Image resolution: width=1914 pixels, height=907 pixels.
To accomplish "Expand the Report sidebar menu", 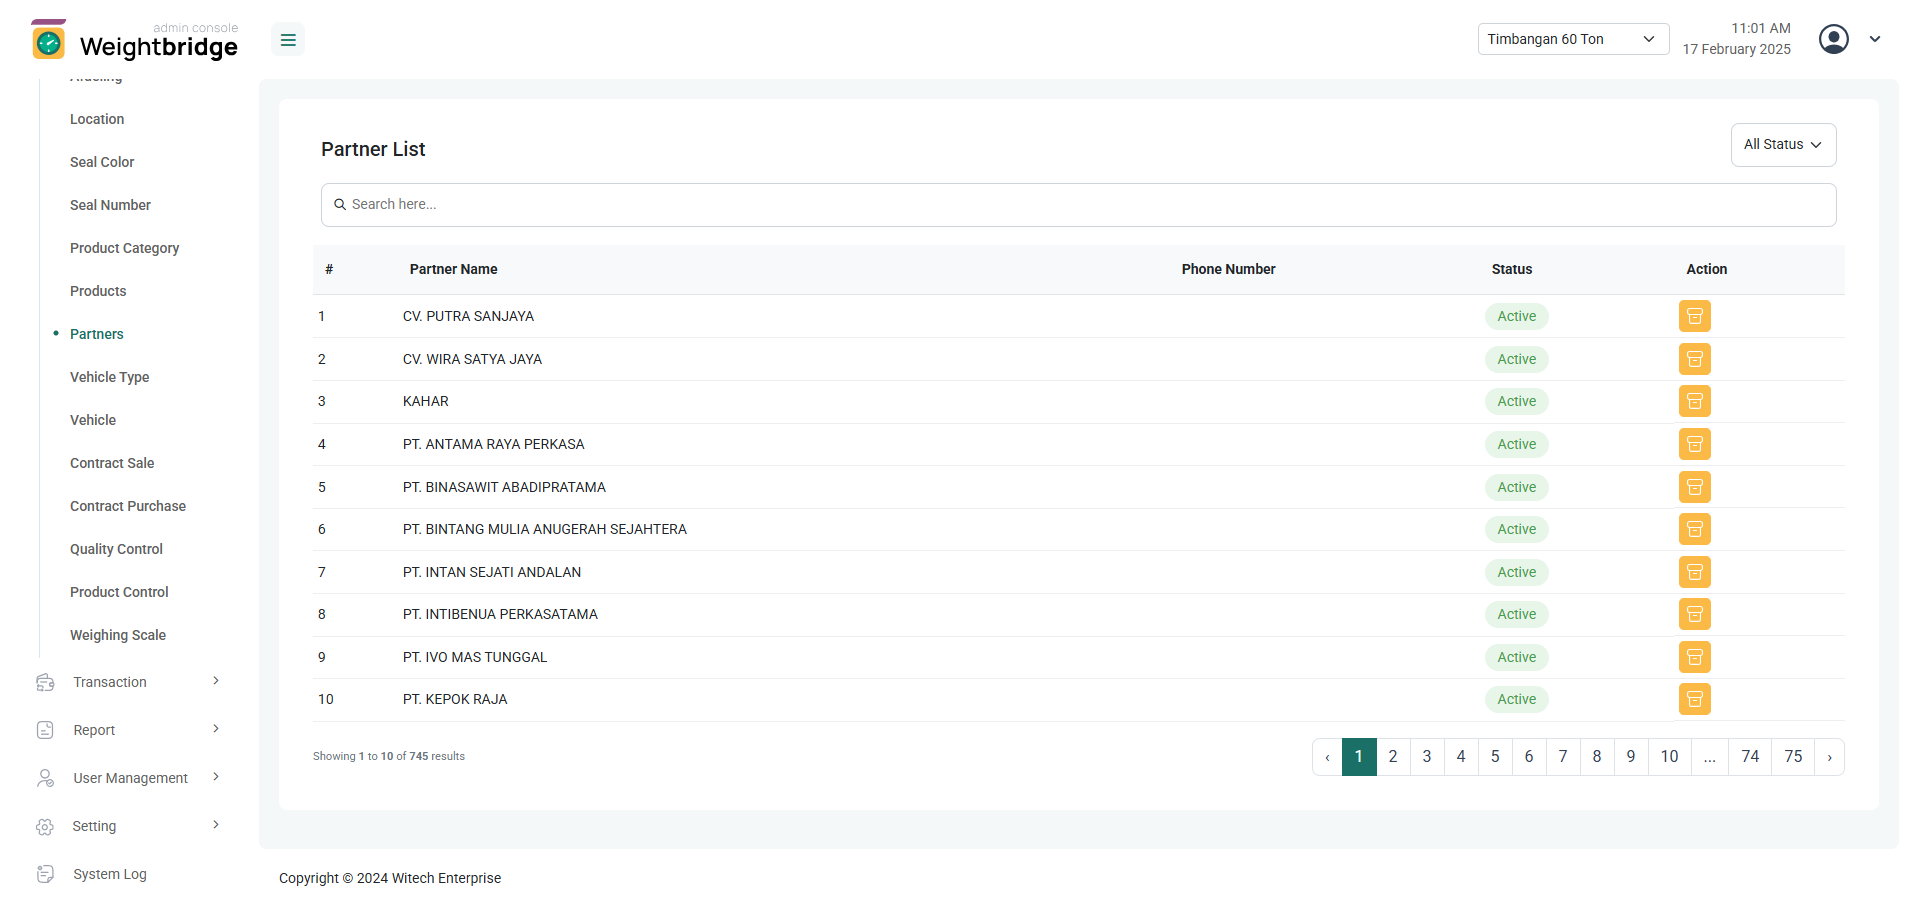I will coord(127,730).
